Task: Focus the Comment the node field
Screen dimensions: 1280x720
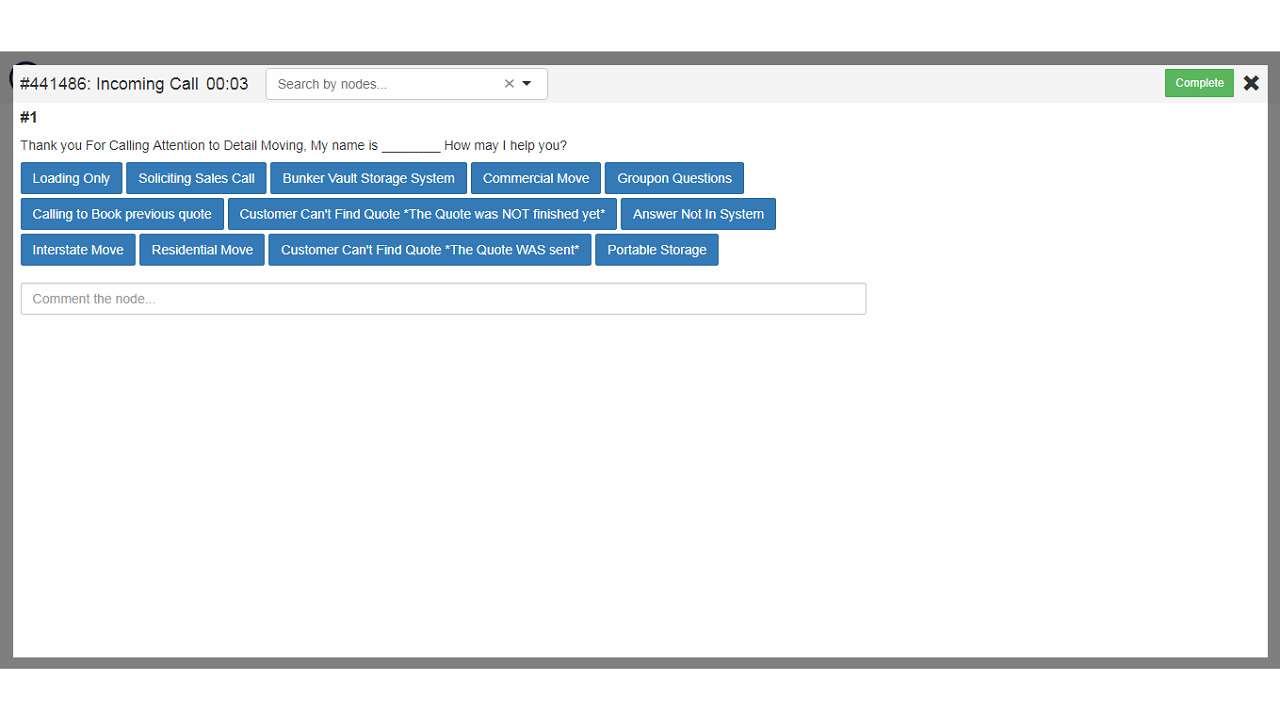Action: coord(443,299)
